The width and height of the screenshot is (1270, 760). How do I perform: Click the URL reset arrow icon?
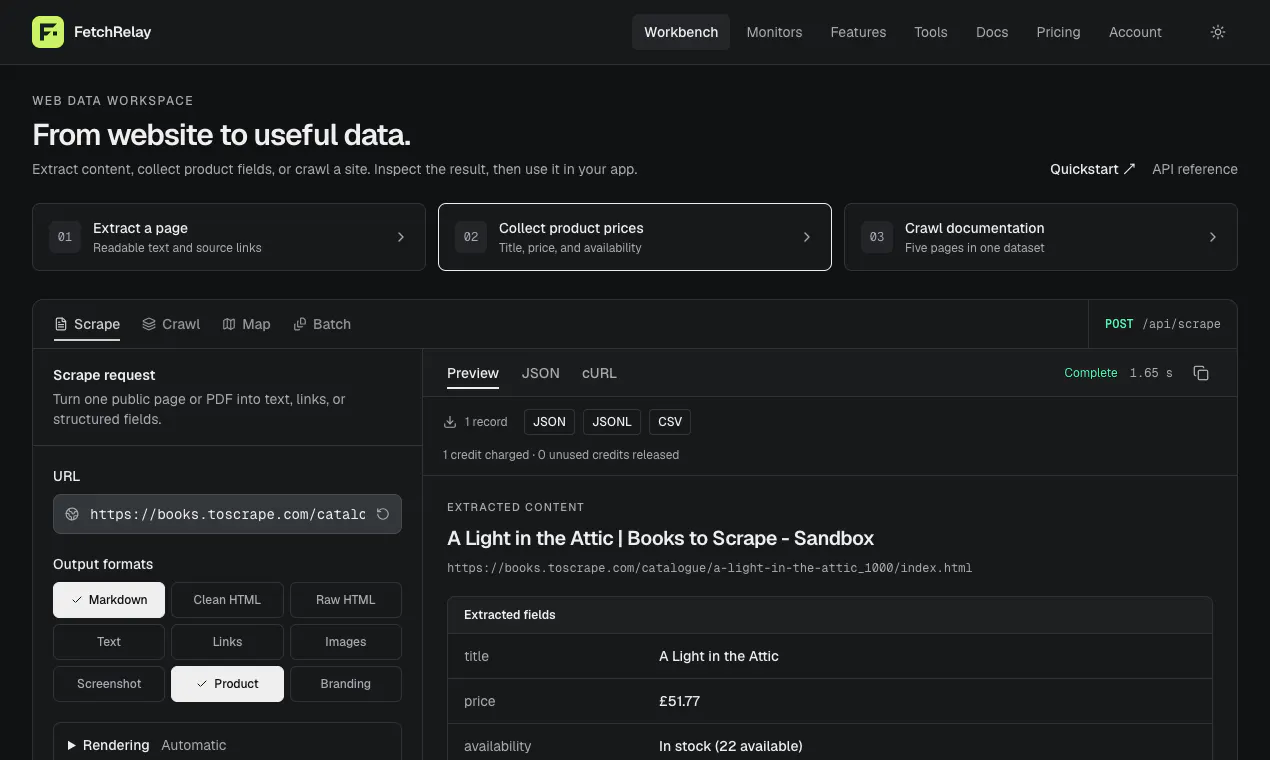click(382, 514)
